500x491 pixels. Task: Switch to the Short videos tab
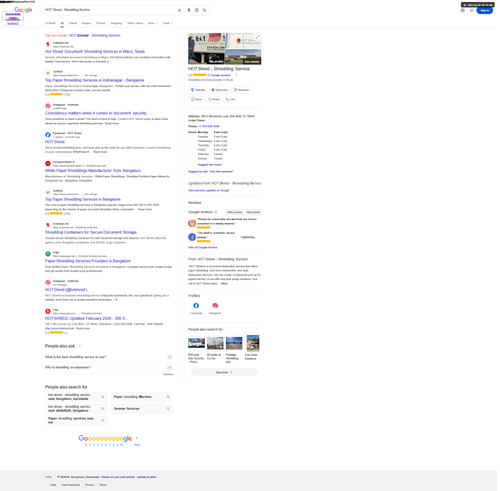tap(135, 23)
